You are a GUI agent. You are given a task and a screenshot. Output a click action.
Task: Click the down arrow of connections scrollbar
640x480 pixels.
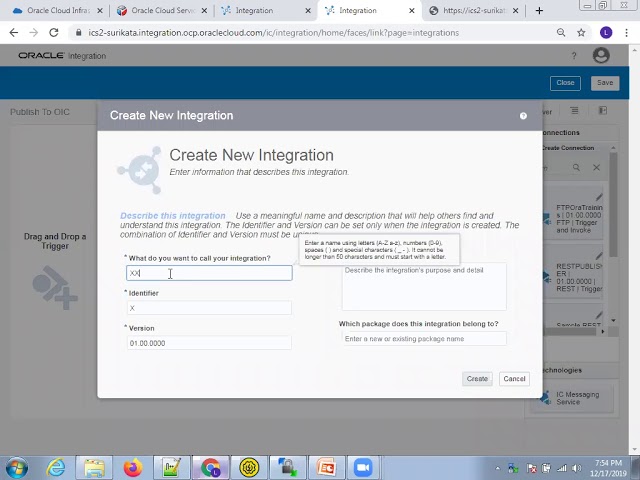click(613, 320)
